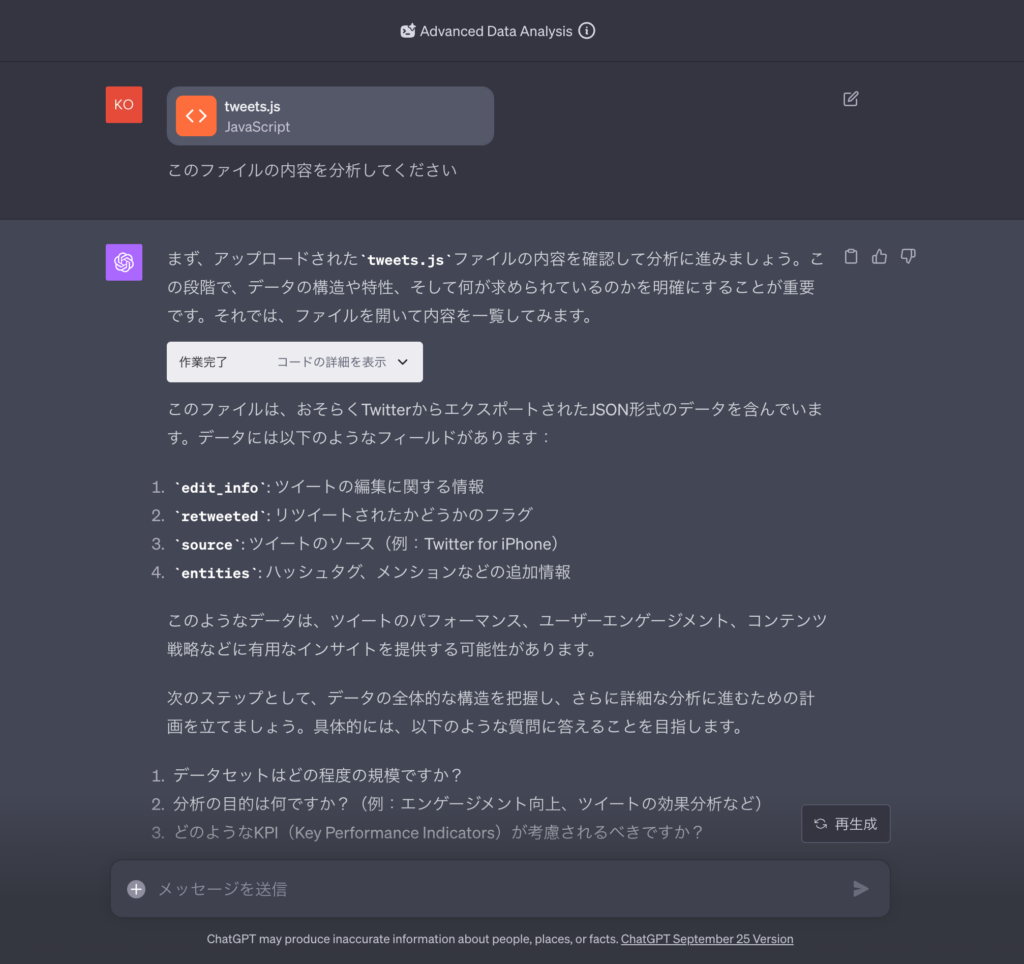
Task: Click the Advanced Data Analysis sparkle icon
Action: coord(407,31)
